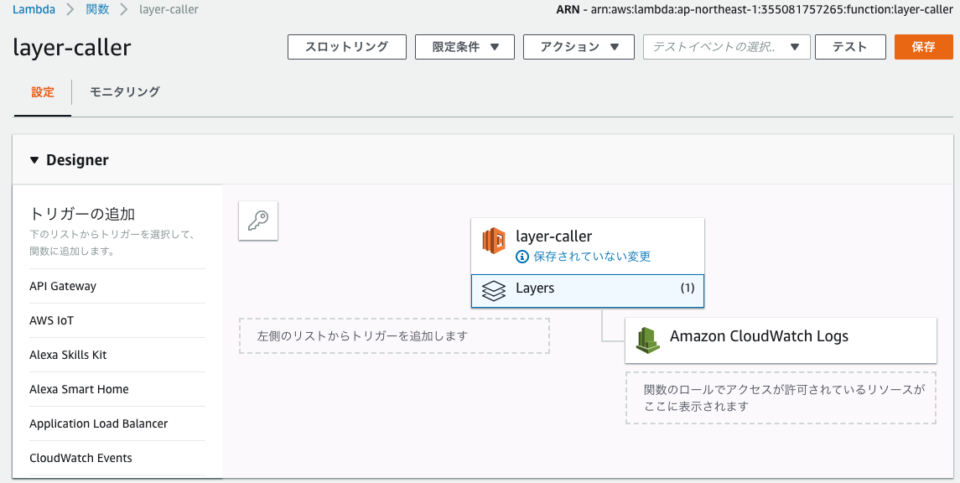Click the key permissions icon in Designer
The image size is (960, 483).
[258, 220]
